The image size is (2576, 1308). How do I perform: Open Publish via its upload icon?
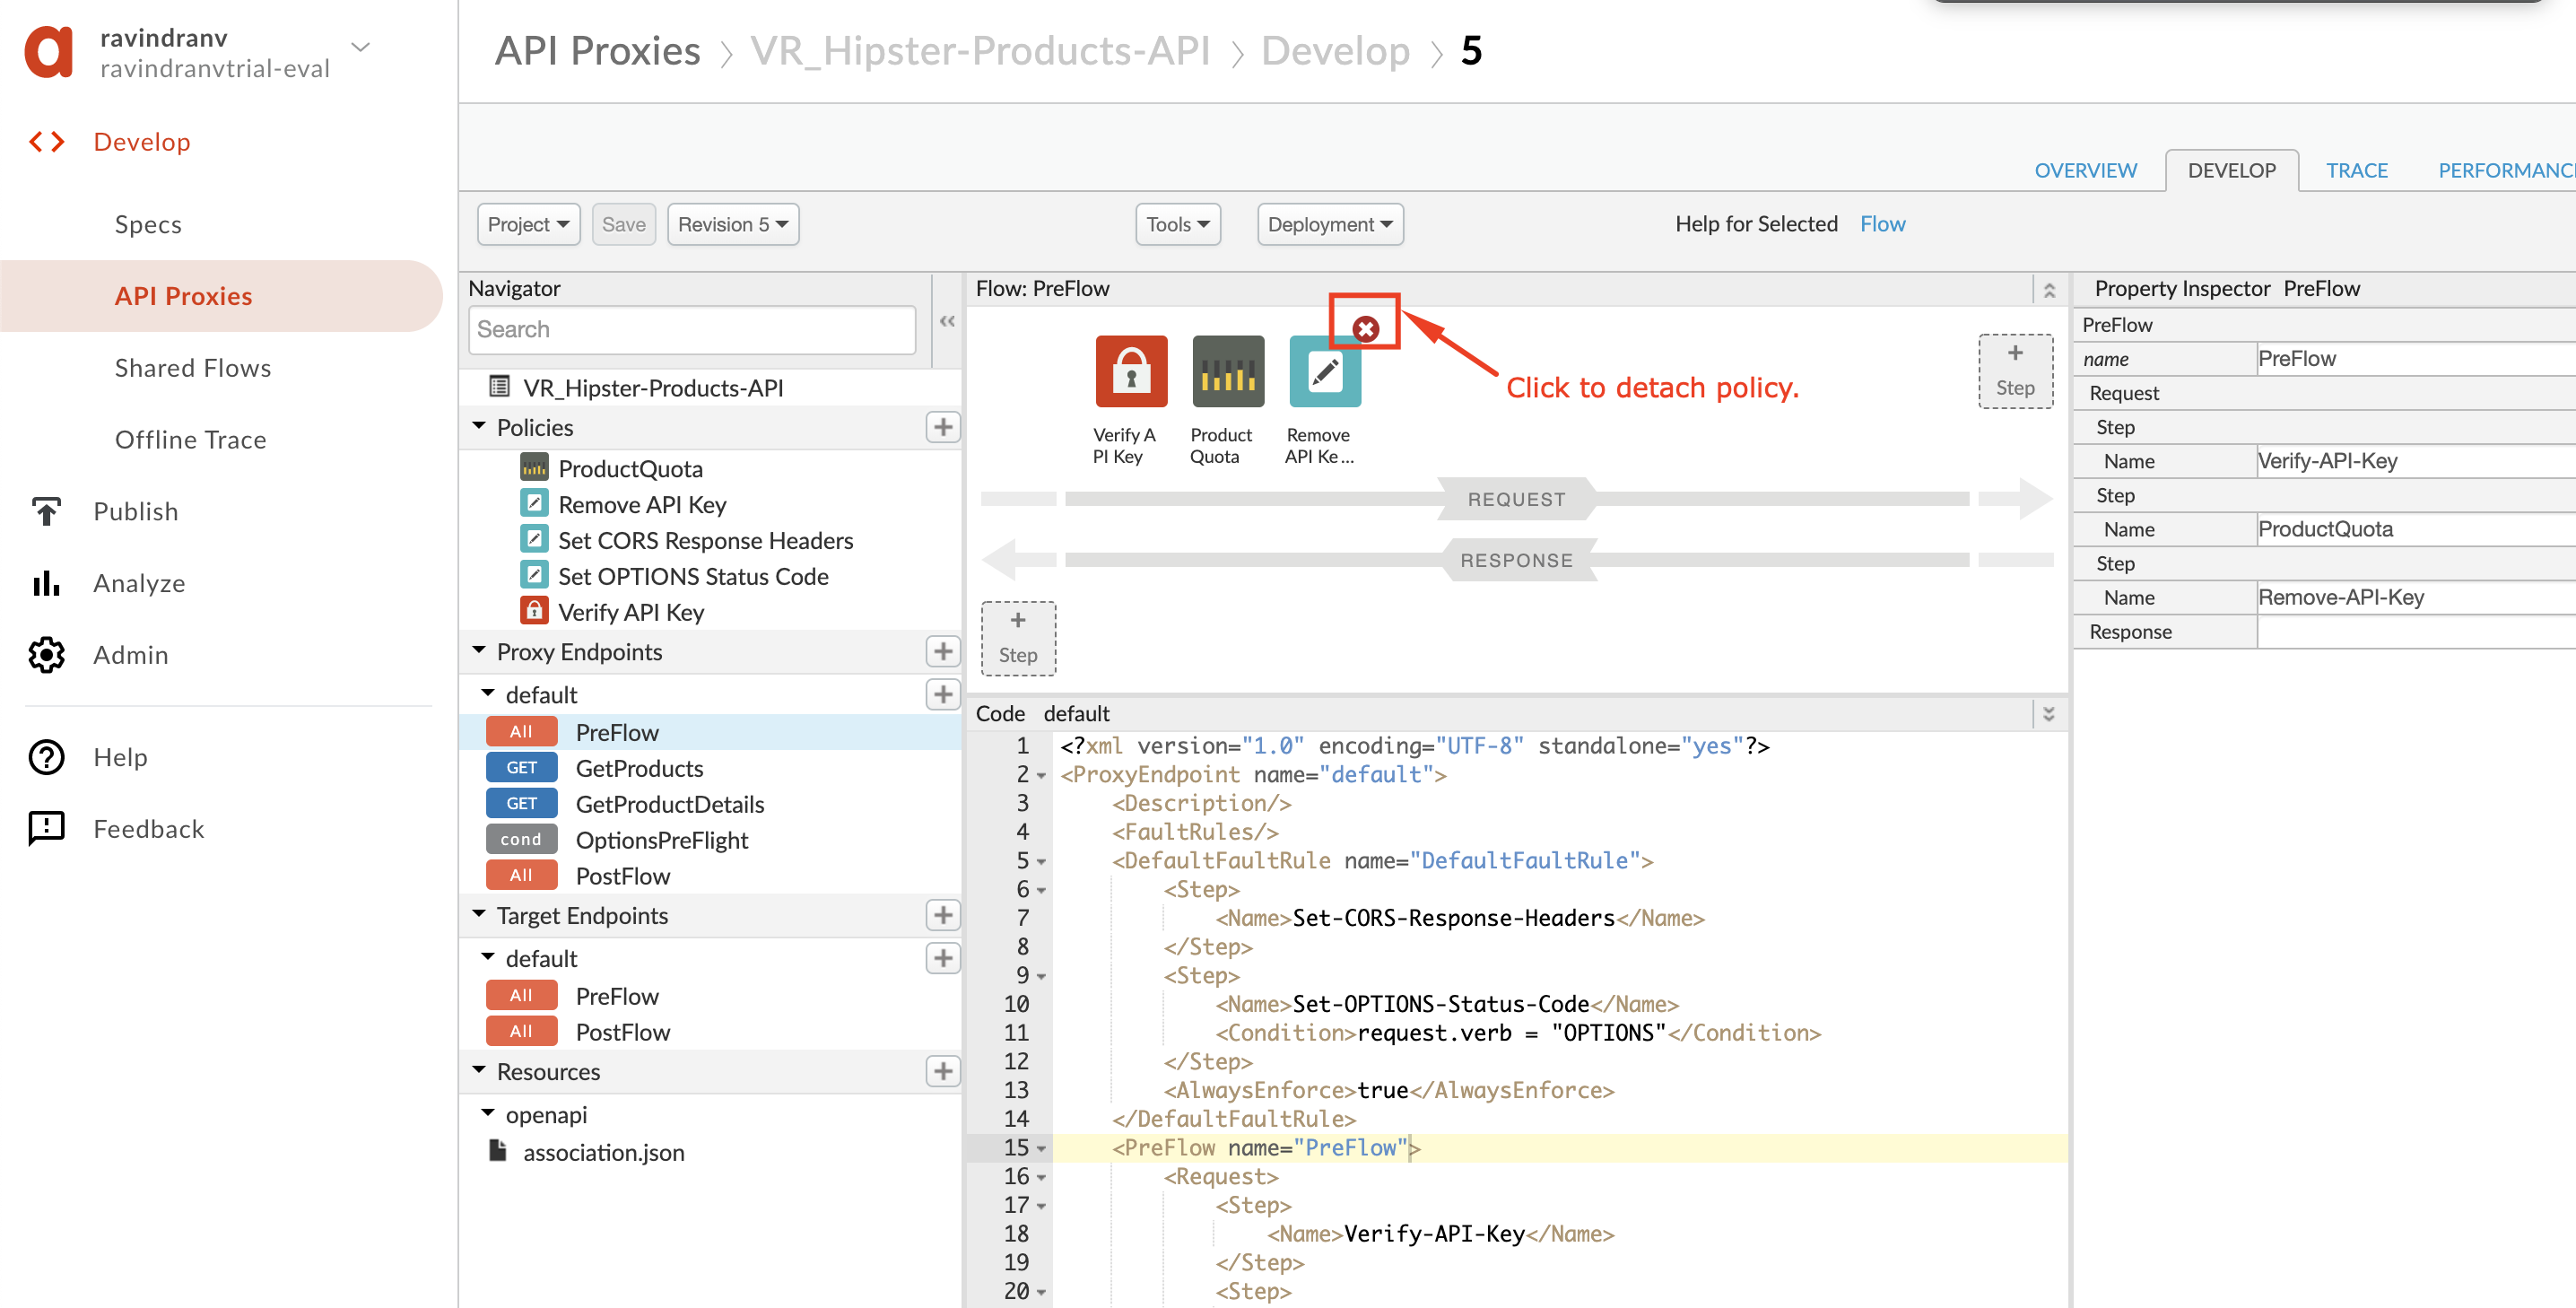tap(46, 511)
